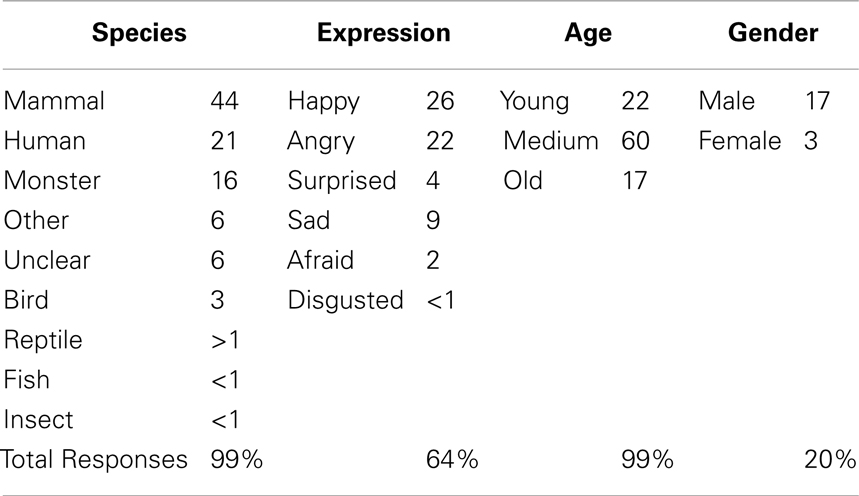Screen dimensions: 859x496
Task: Click the Angry value 22
Action: 440,141
